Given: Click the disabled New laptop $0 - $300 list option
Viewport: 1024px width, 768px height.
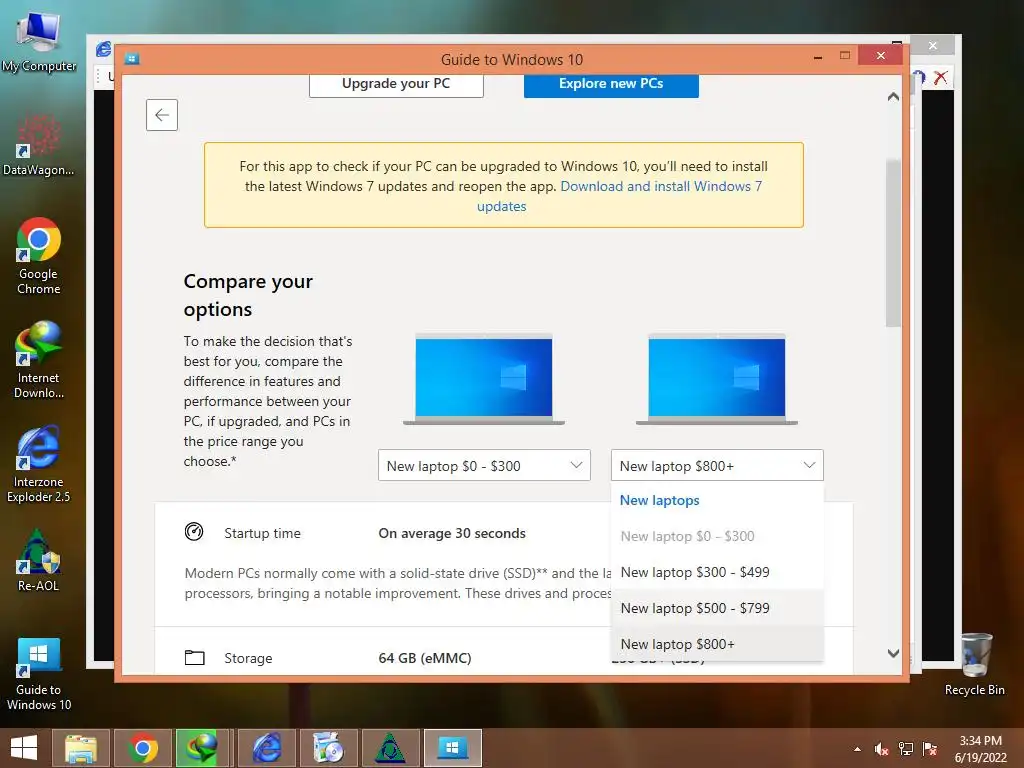Looking at the screenshot, I should (716, 536).
